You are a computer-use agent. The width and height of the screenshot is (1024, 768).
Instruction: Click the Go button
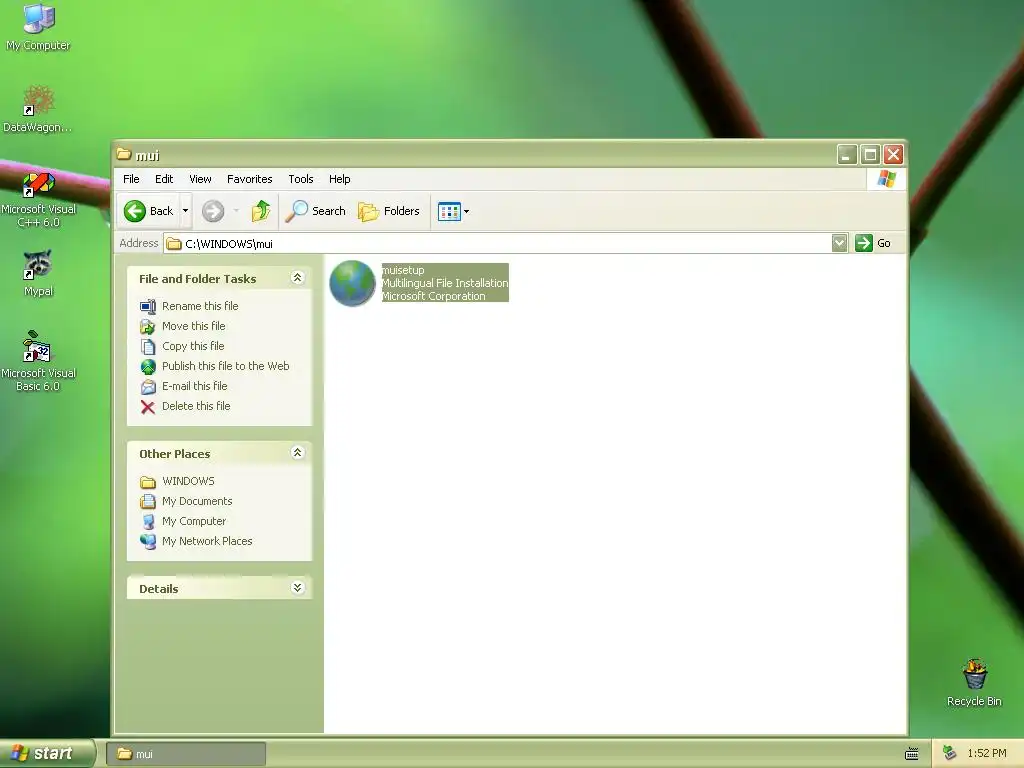tap(873, 243)
